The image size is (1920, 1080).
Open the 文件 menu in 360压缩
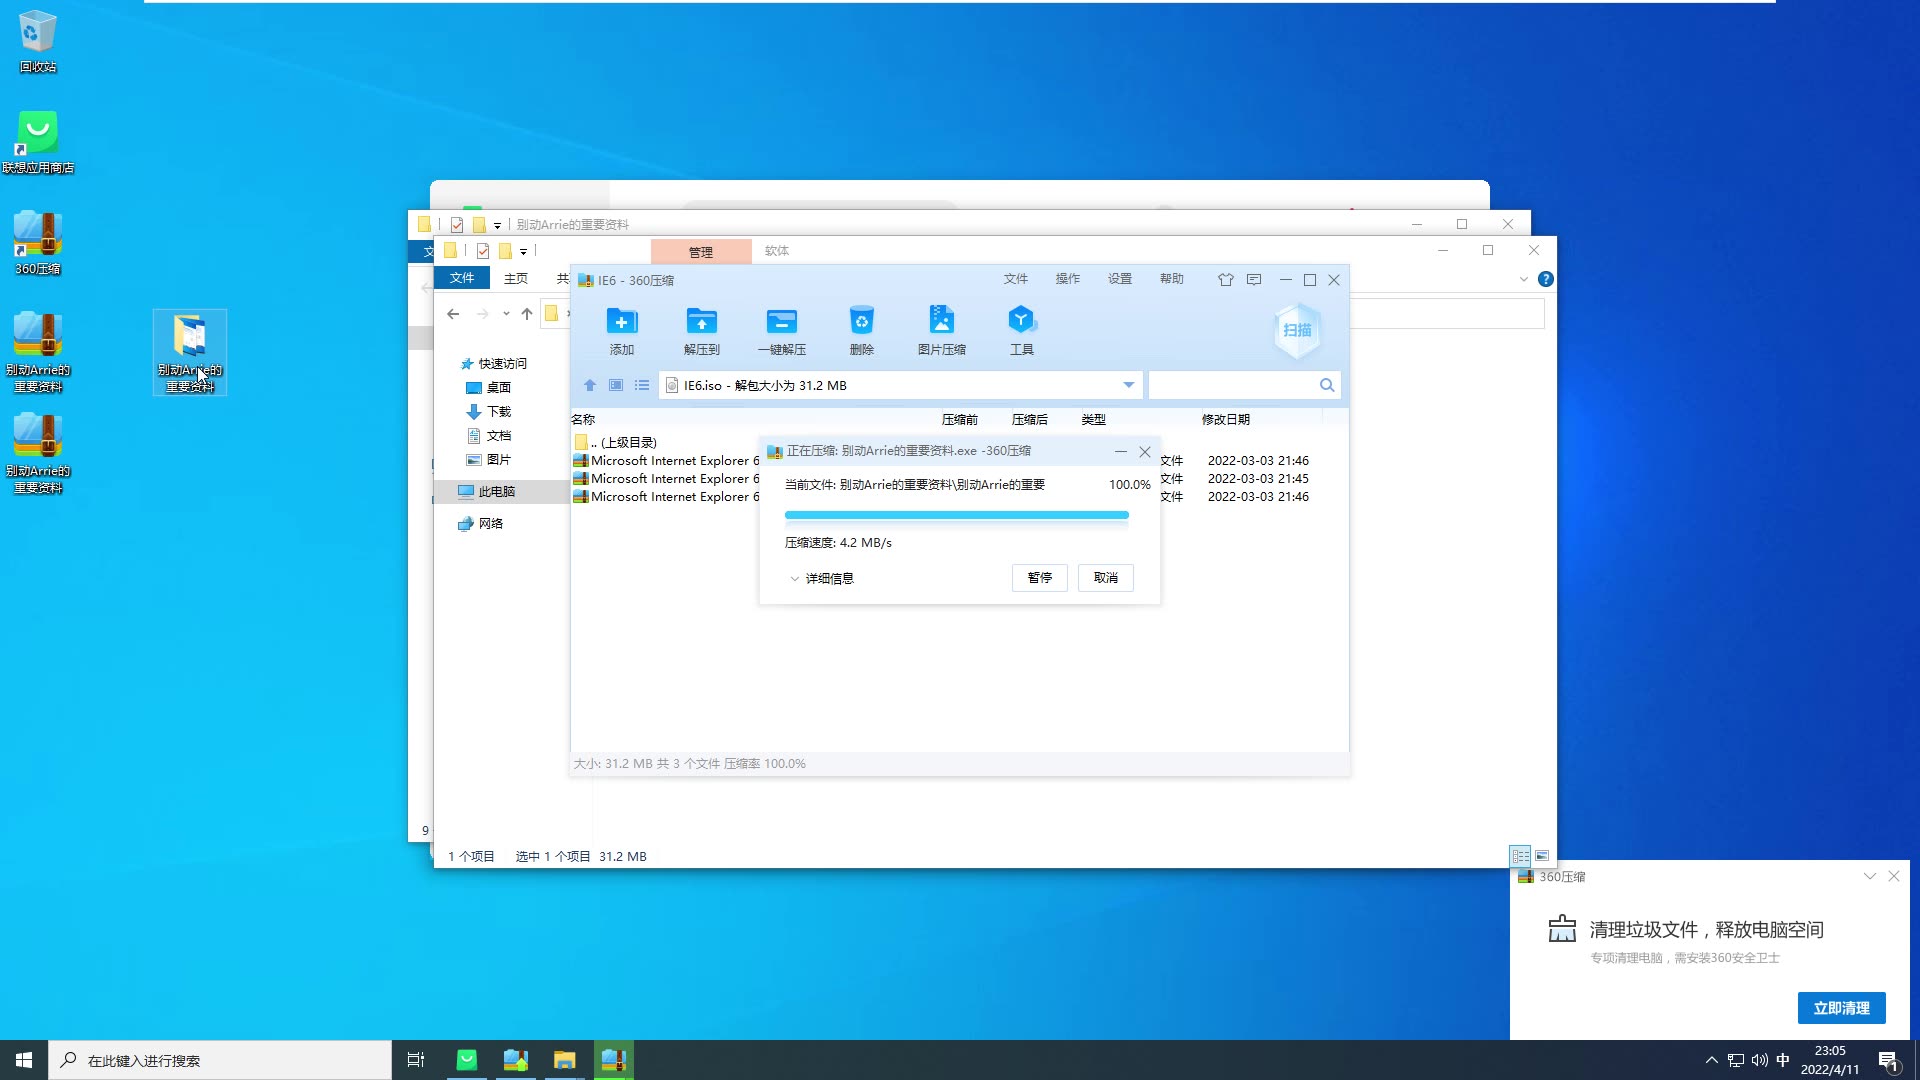click(1016, 279)
